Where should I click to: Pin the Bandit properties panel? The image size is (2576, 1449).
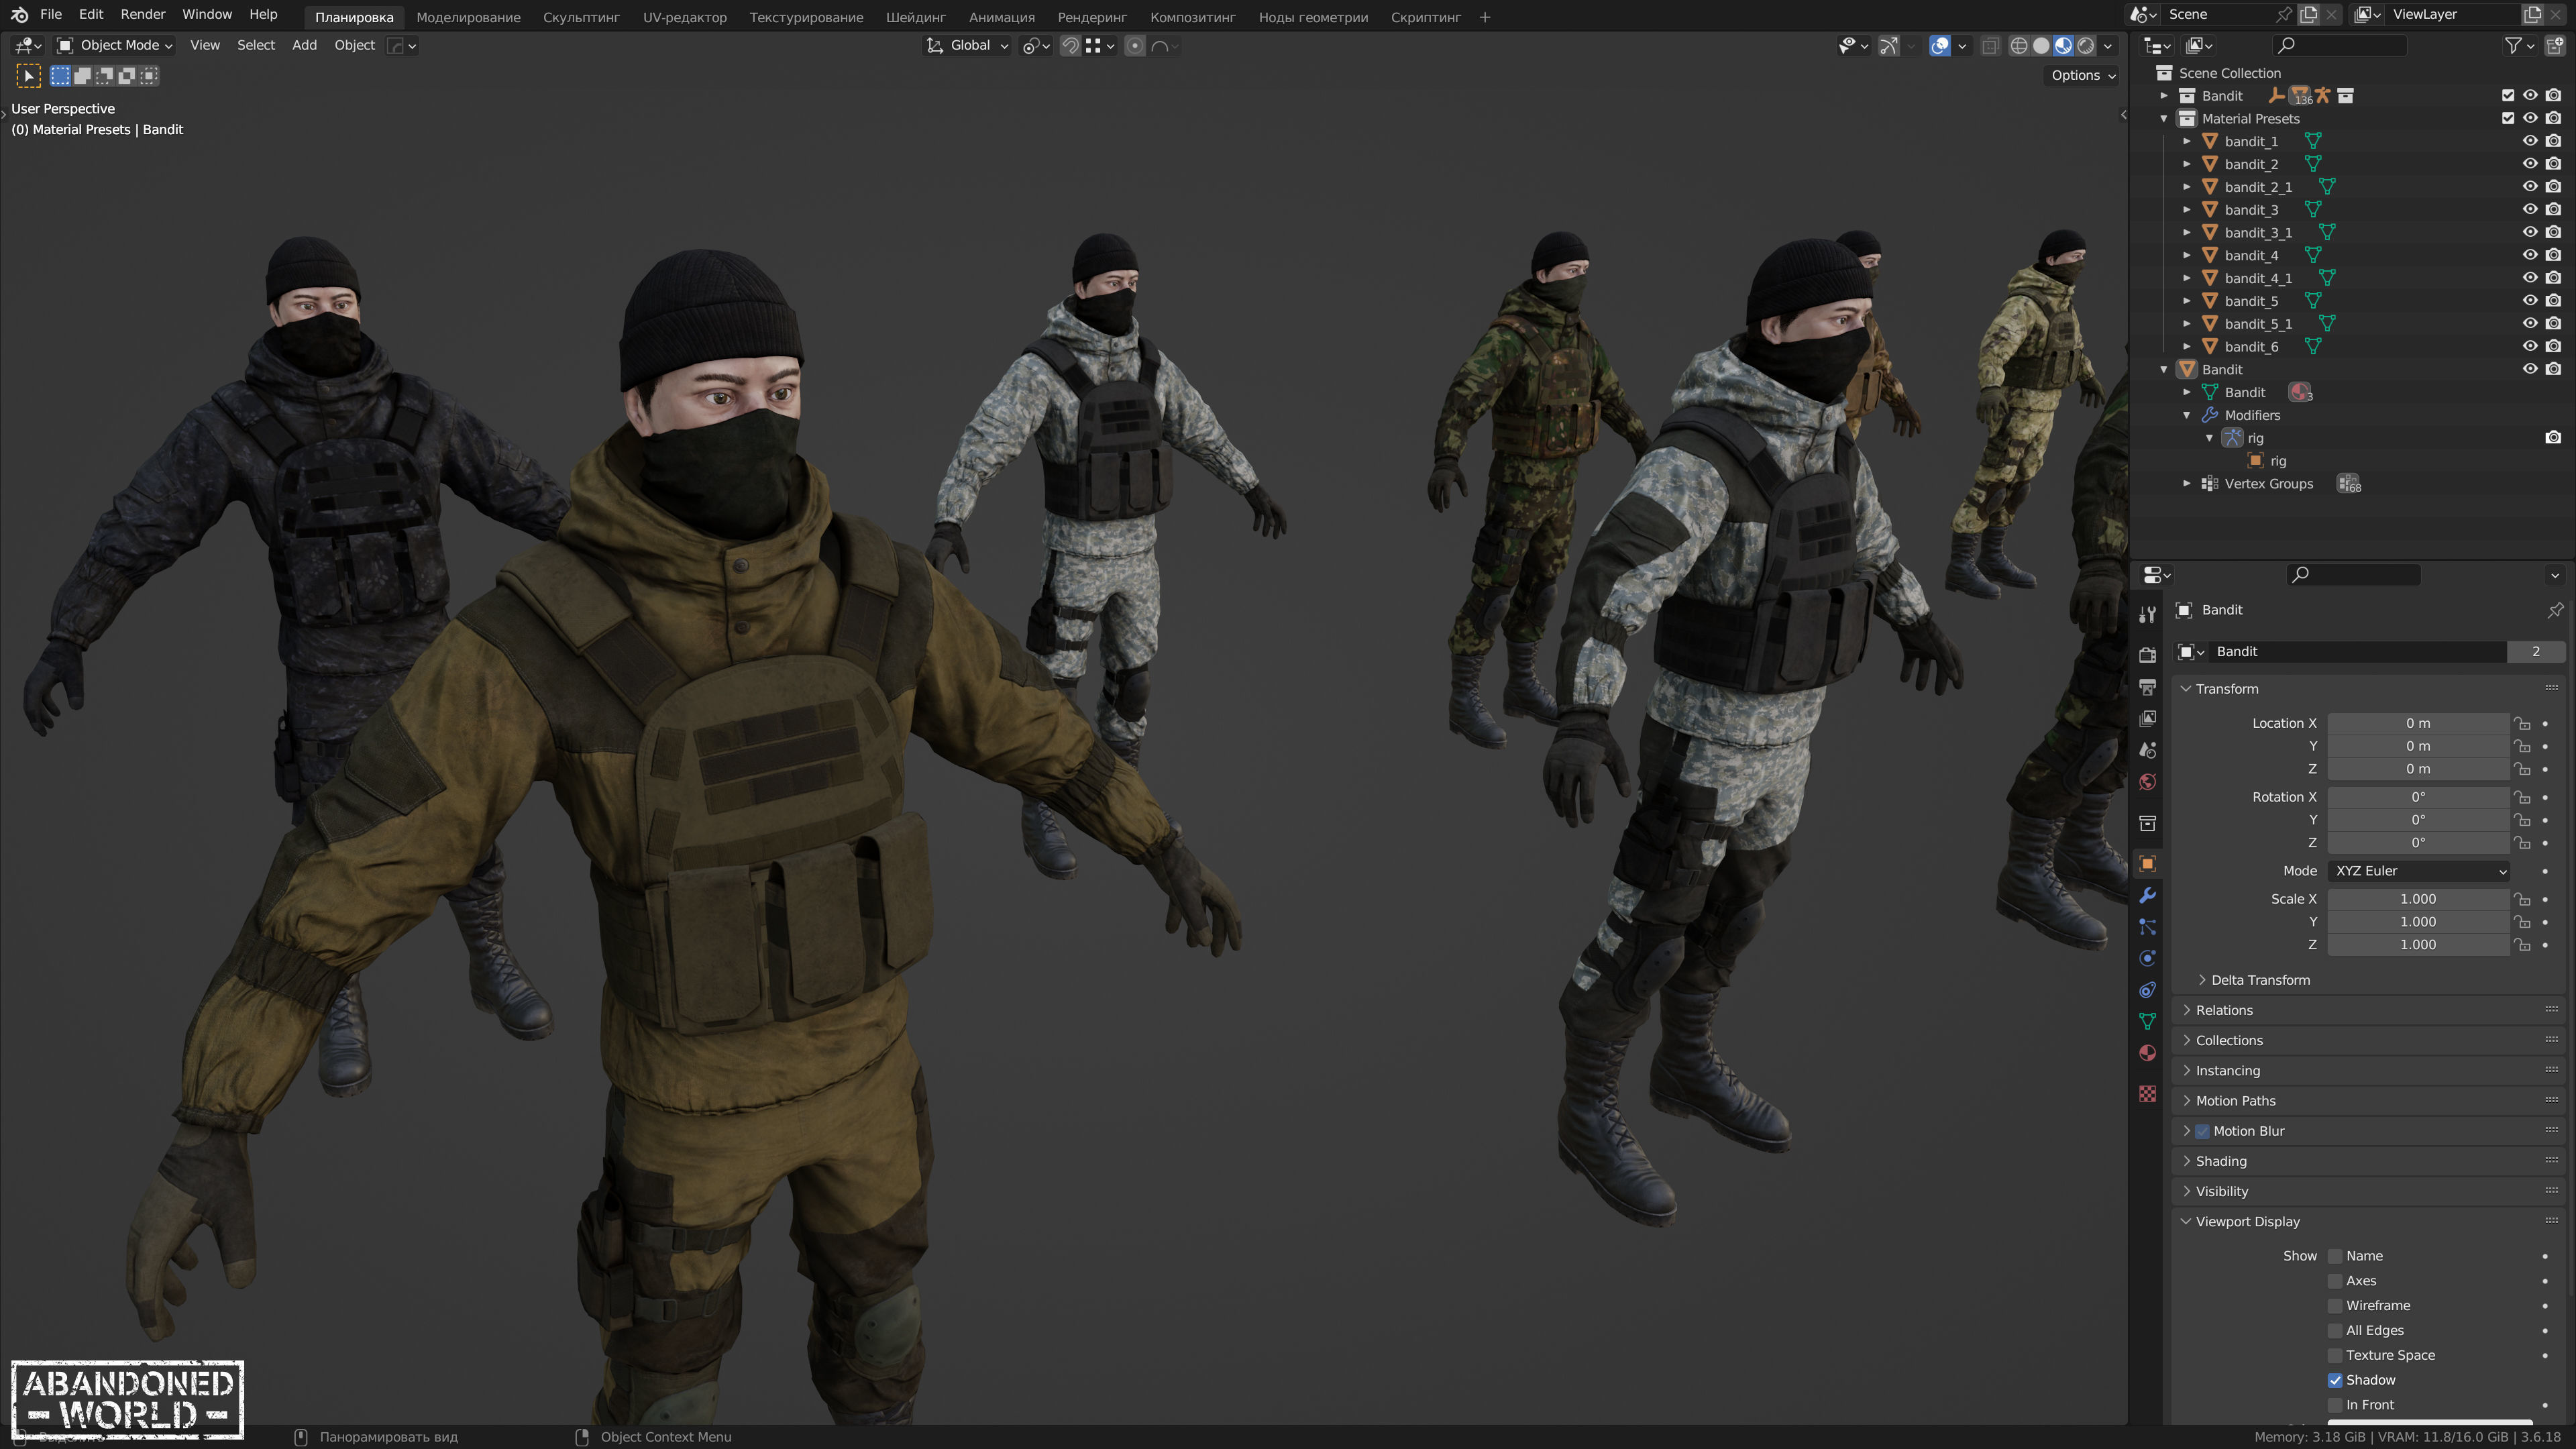coord(2555,610)
